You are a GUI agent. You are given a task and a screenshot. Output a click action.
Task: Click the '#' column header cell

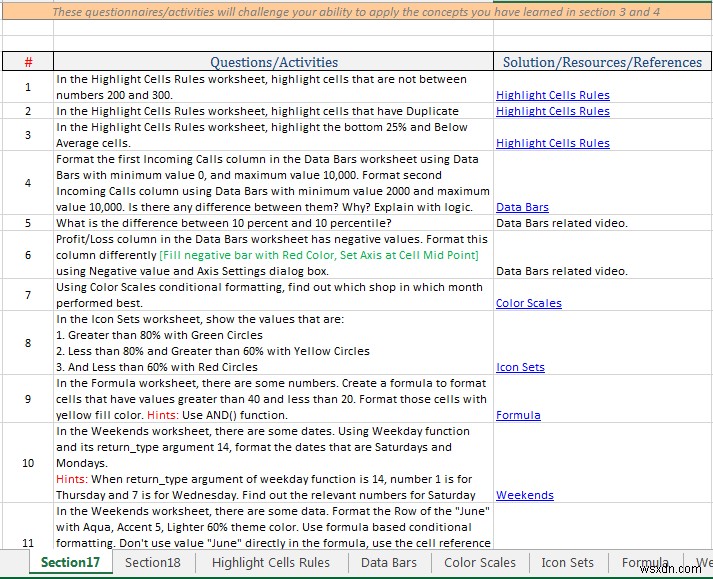[x=28, y=62]
